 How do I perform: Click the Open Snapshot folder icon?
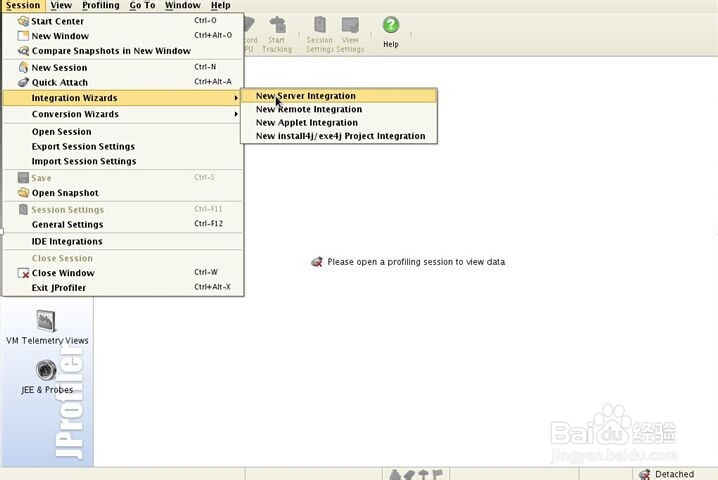click(x=23, y=192)
